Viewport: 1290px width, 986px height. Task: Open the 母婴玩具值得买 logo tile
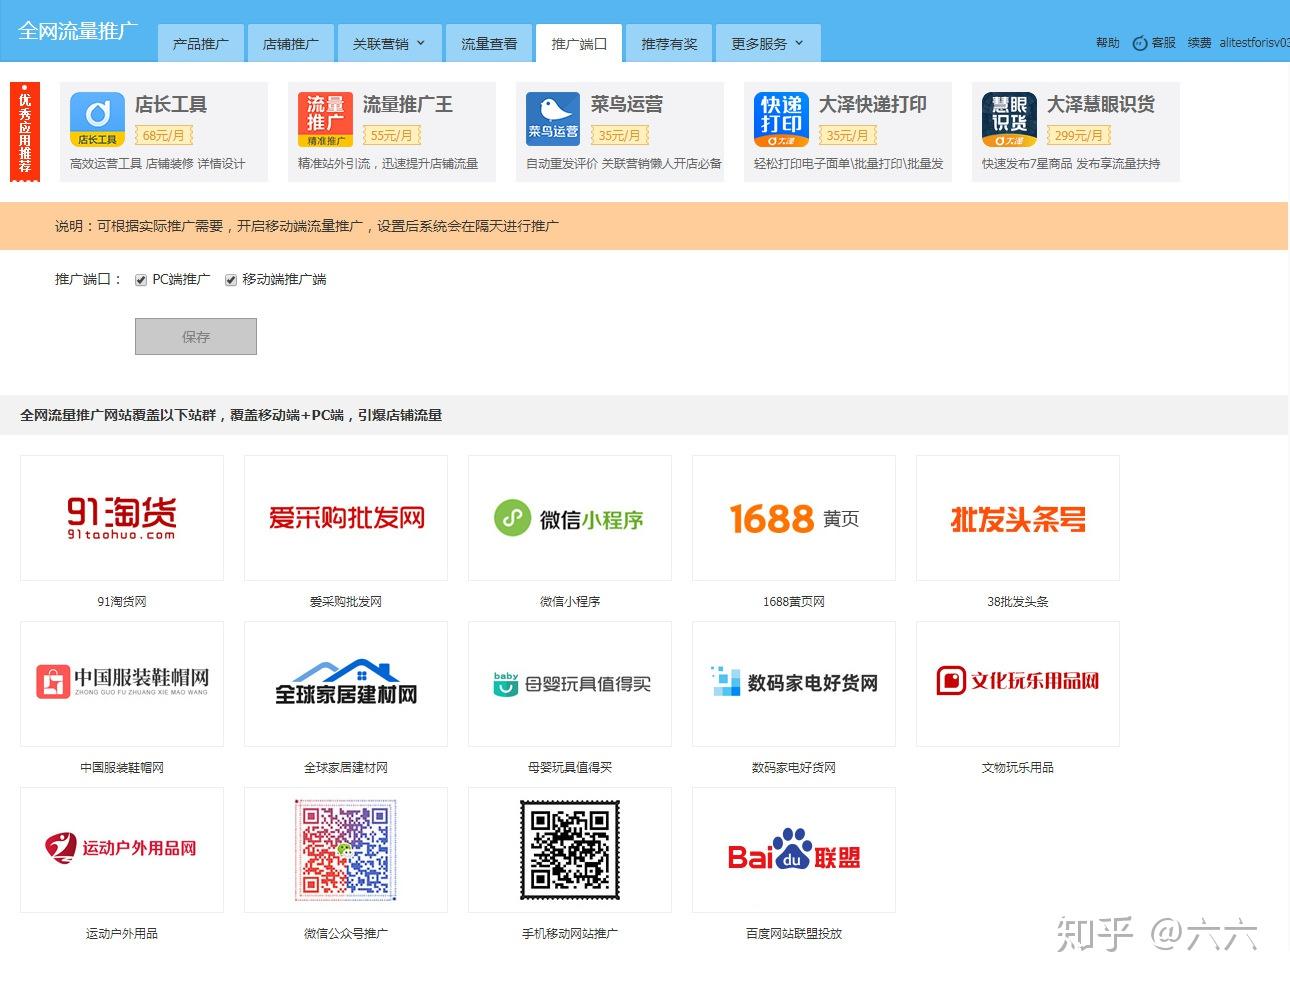(x=570, y=684)
